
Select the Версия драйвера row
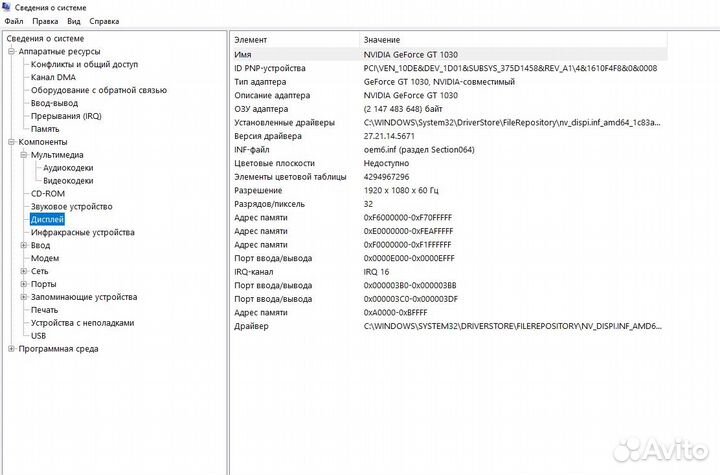(269, 136)
